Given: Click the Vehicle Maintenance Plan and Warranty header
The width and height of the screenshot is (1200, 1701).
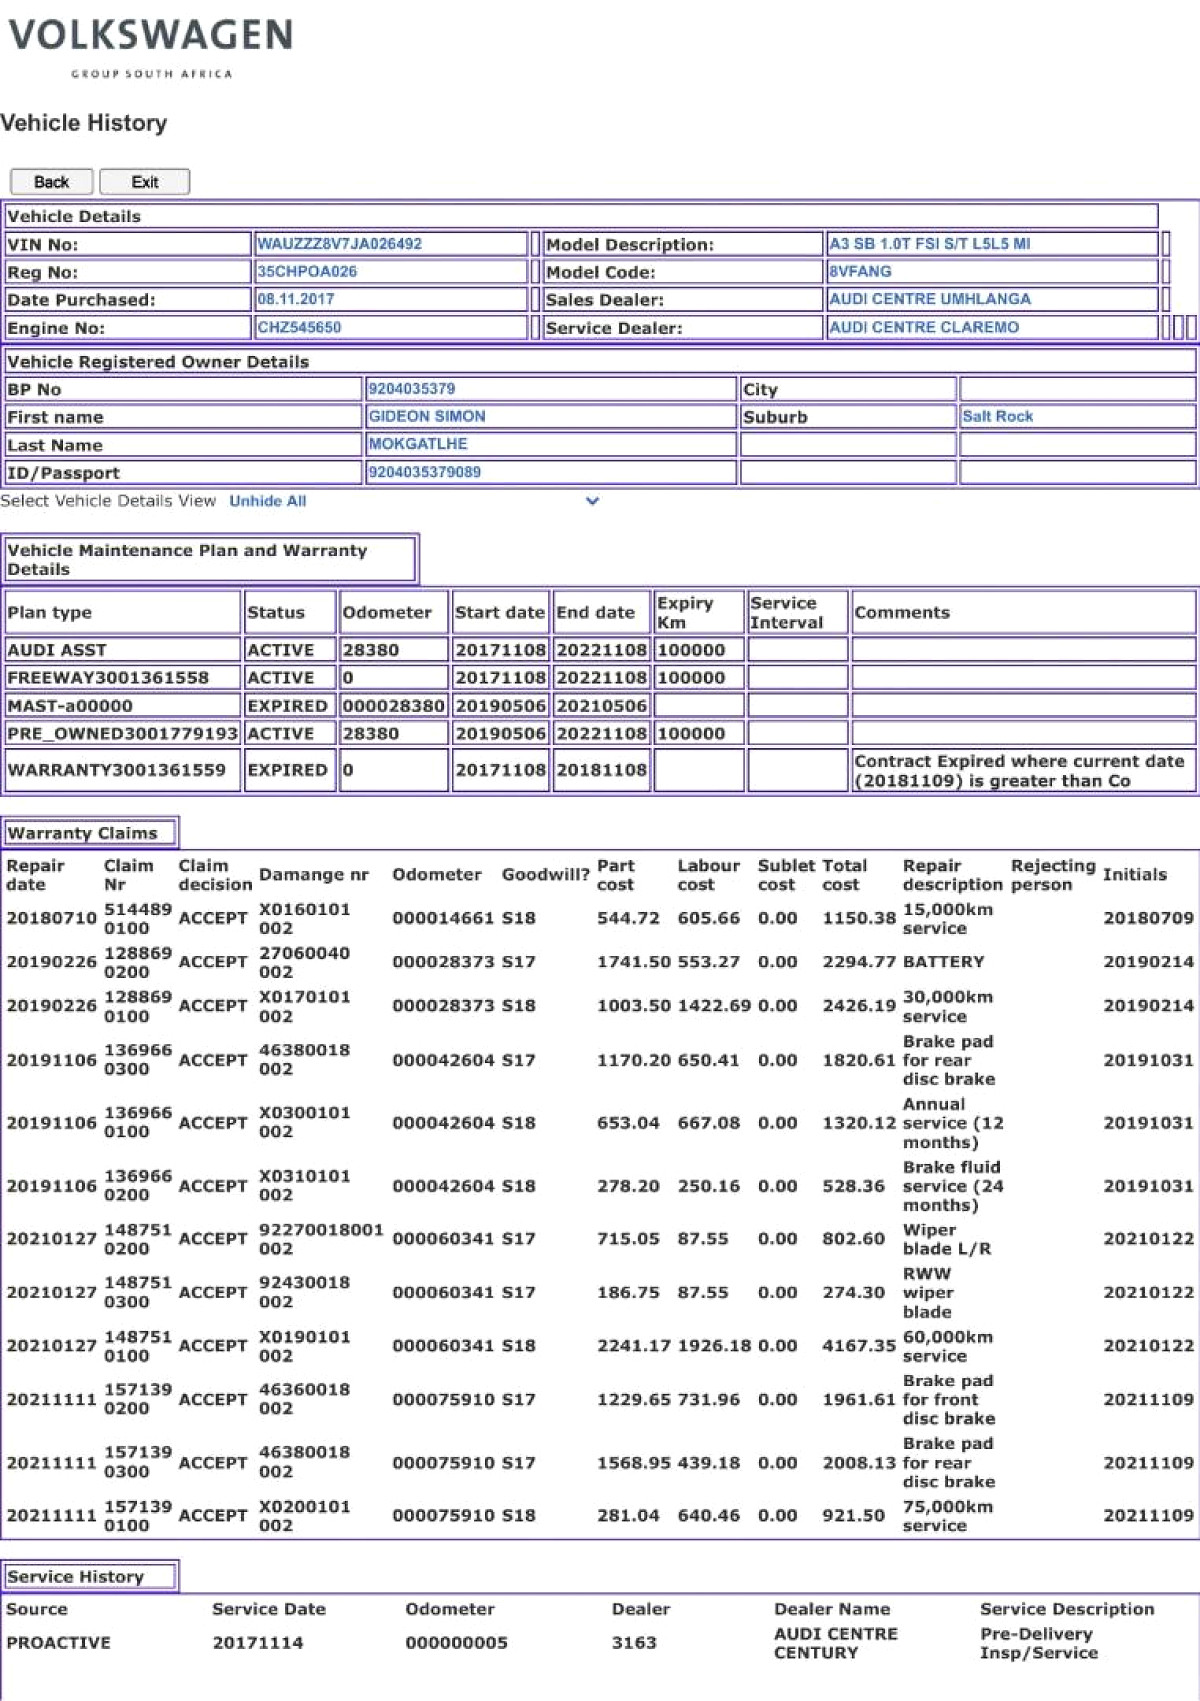Looking at the screenshot, I should point(210,560).
